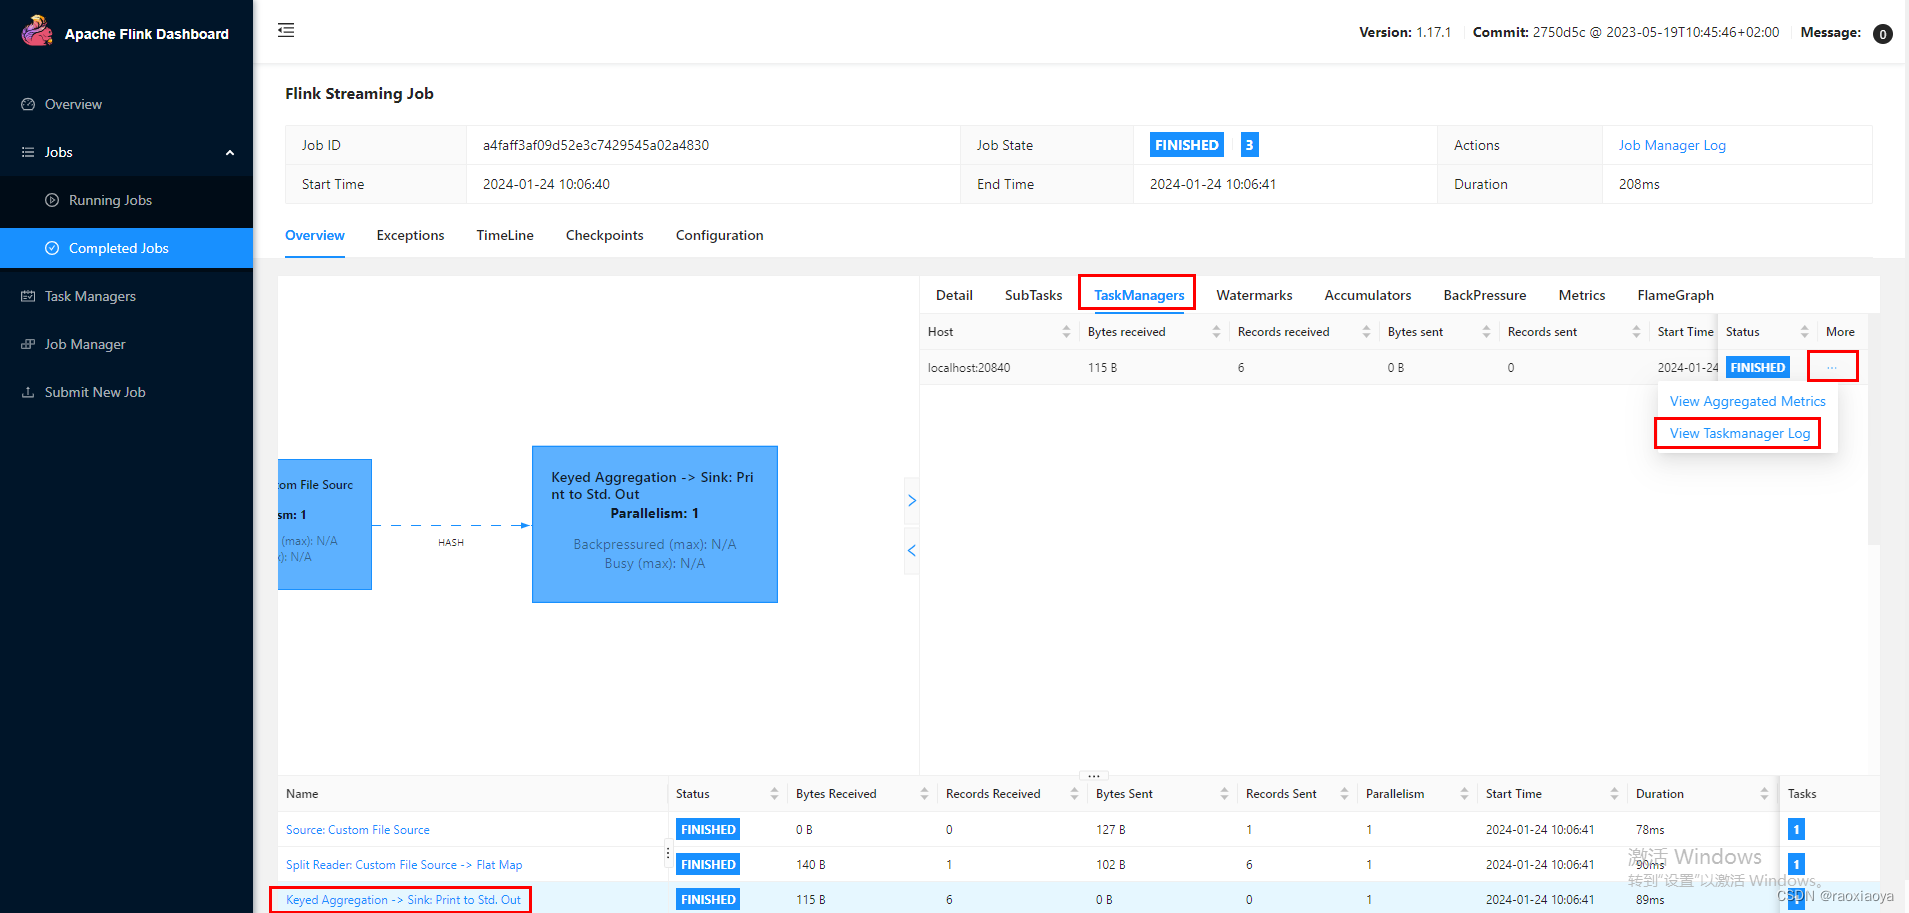Viewport: 1909px width, 913px height.
Task: Click the Apache Flink squirrel logo
Action: coord(37,31)
